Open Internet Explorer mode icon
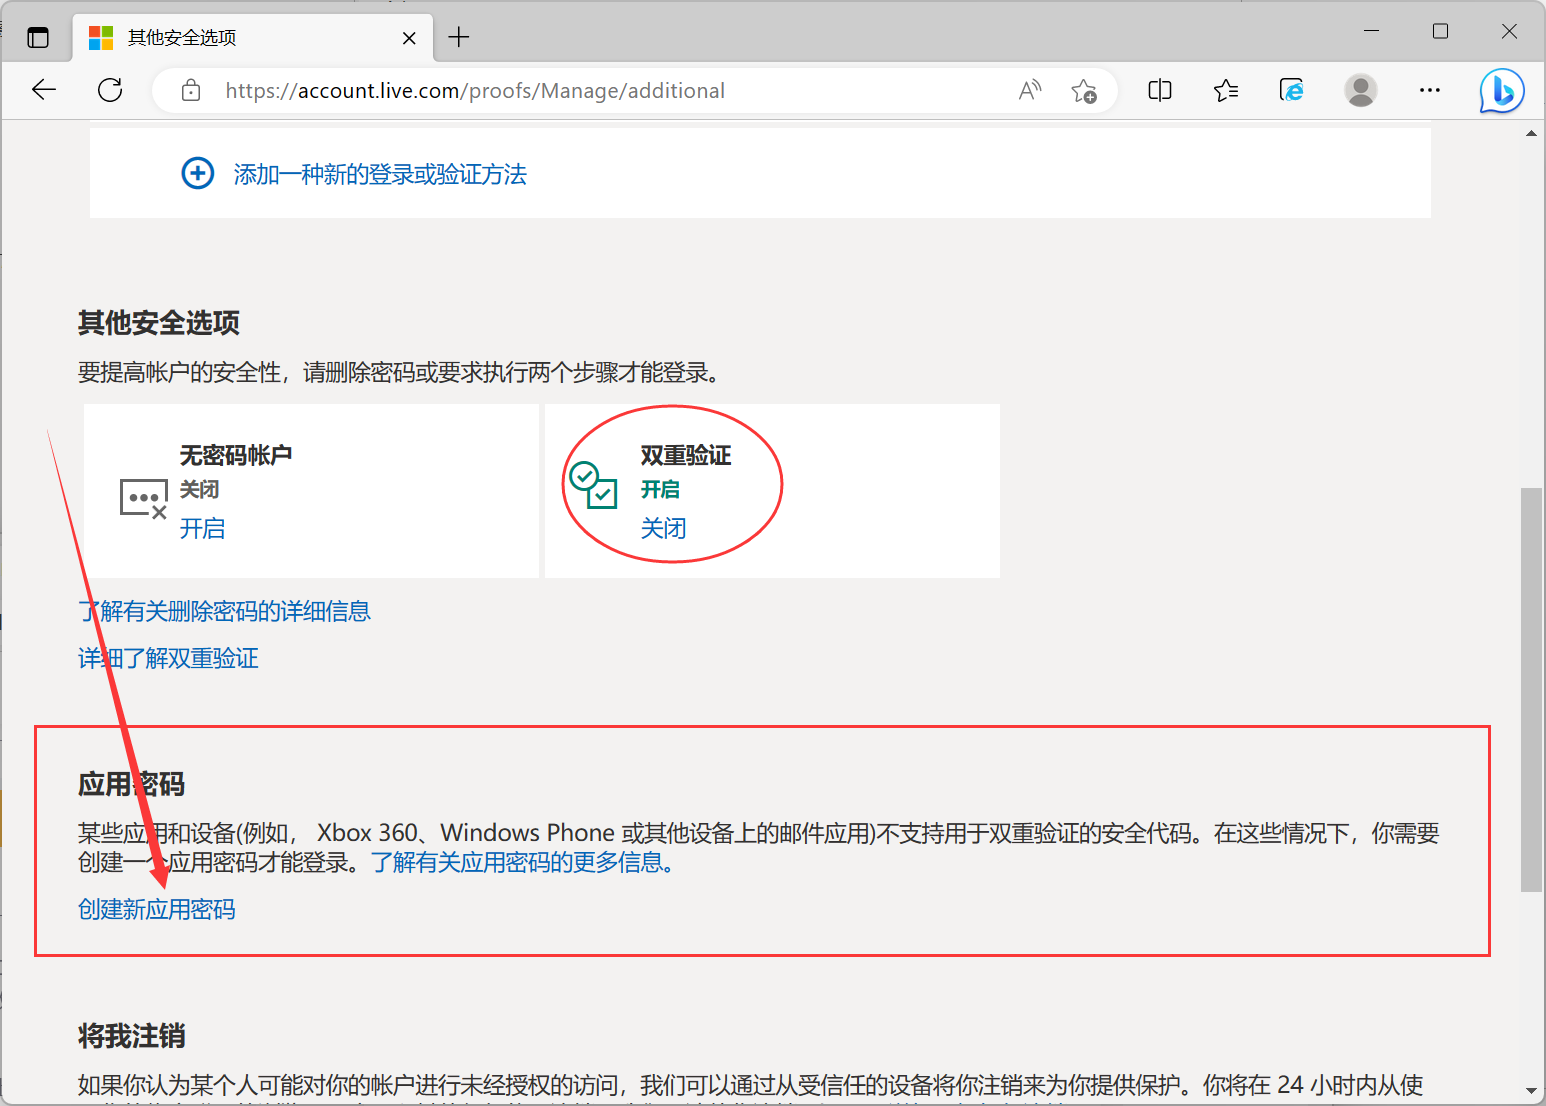 [1292, 91]
